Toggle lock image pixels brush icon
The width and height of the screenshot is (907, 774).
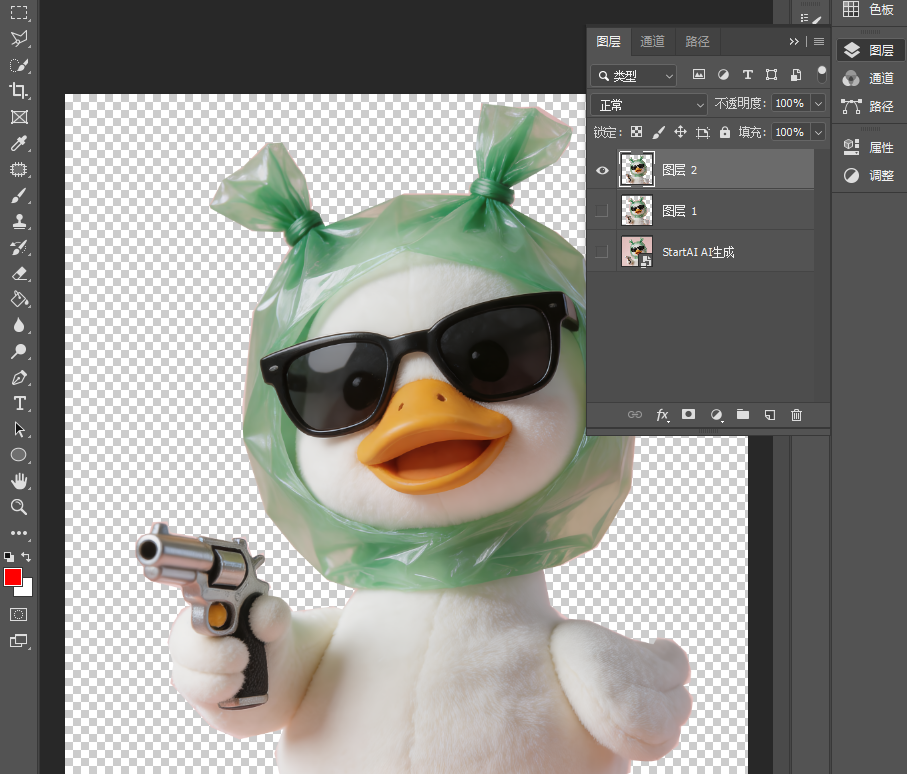point(658,132)
